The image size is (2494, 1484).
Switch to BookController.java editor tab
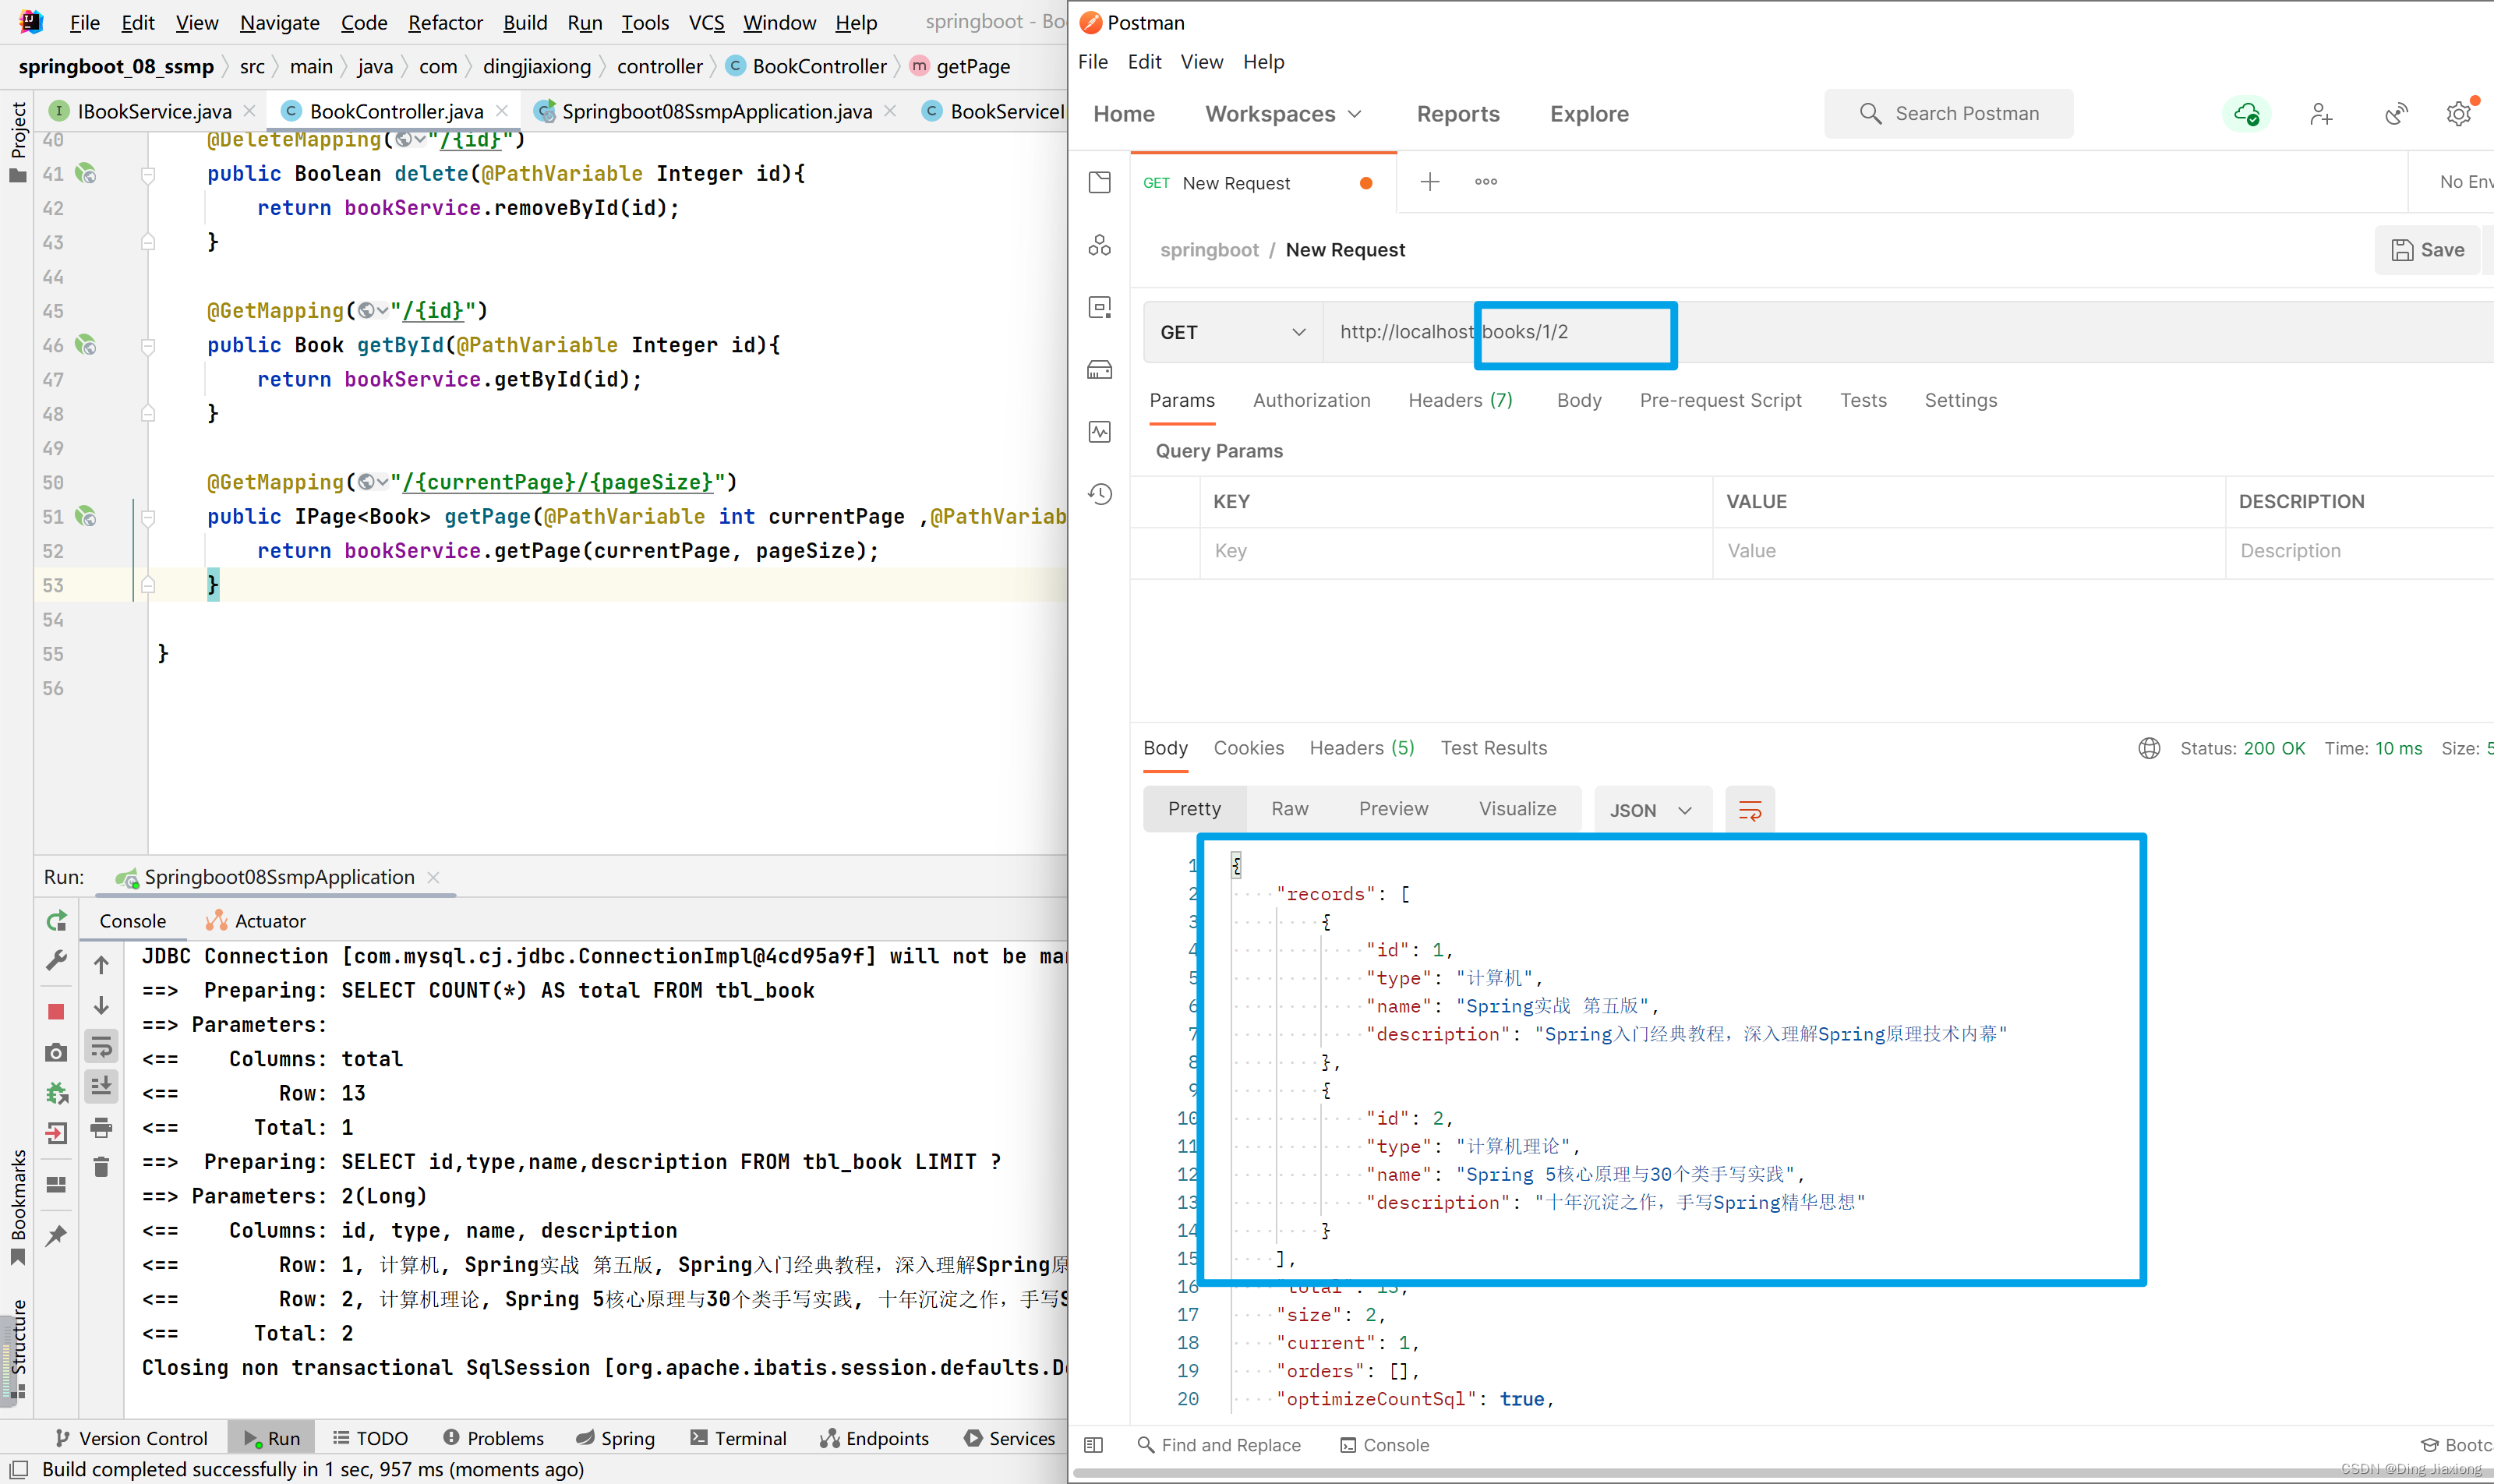click(396, 111)
